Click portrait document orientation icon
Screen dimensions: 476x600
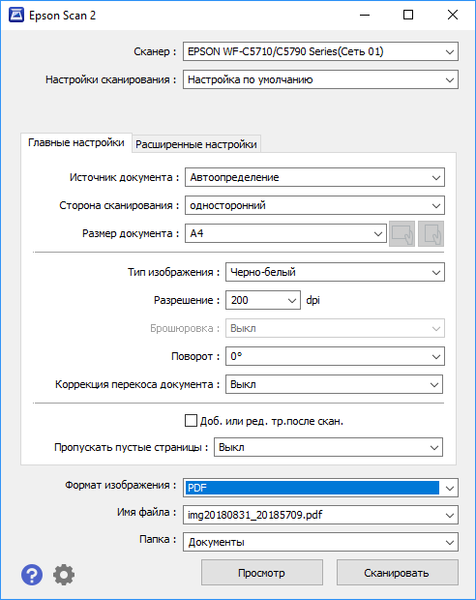431,233
